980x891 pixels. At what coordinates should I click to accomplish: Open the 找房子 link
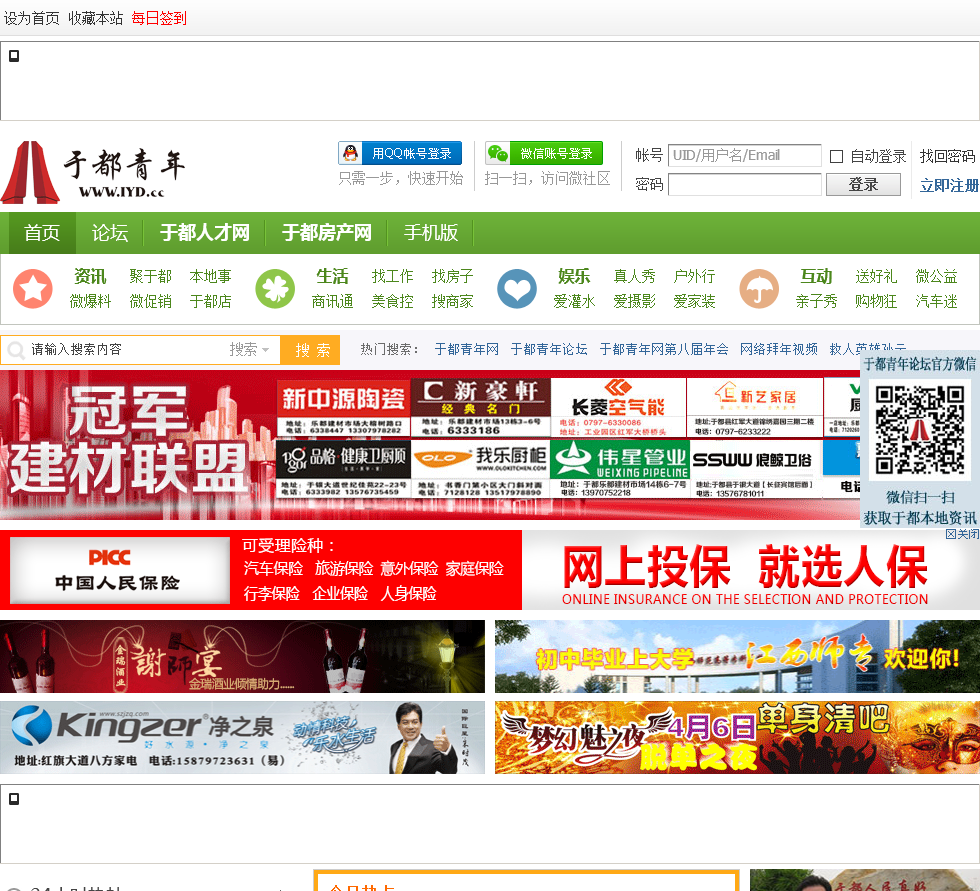pyautogui.click(x=452, y=276)
